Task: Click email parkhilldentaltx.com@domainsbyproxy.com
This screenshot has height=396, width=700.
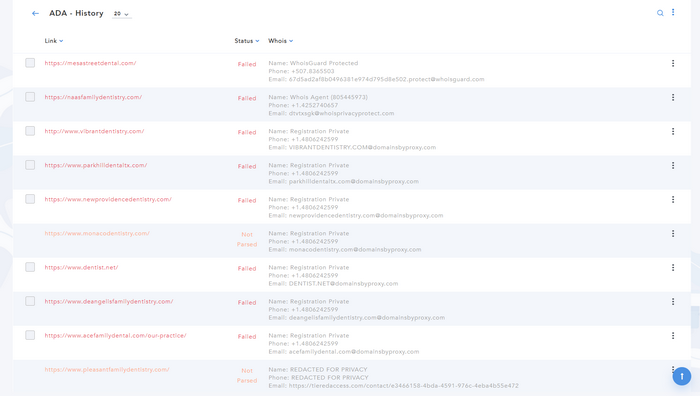Action: click(x=354, y=181)
